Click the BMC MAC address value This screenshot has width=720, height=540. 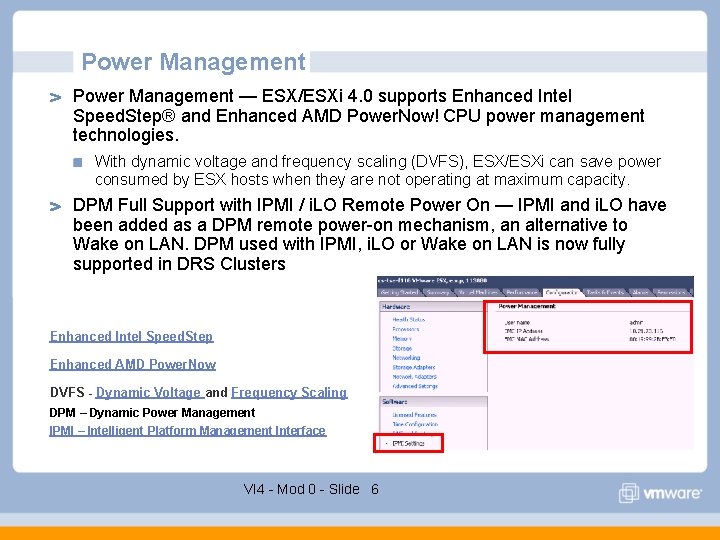tap(652, 339)
